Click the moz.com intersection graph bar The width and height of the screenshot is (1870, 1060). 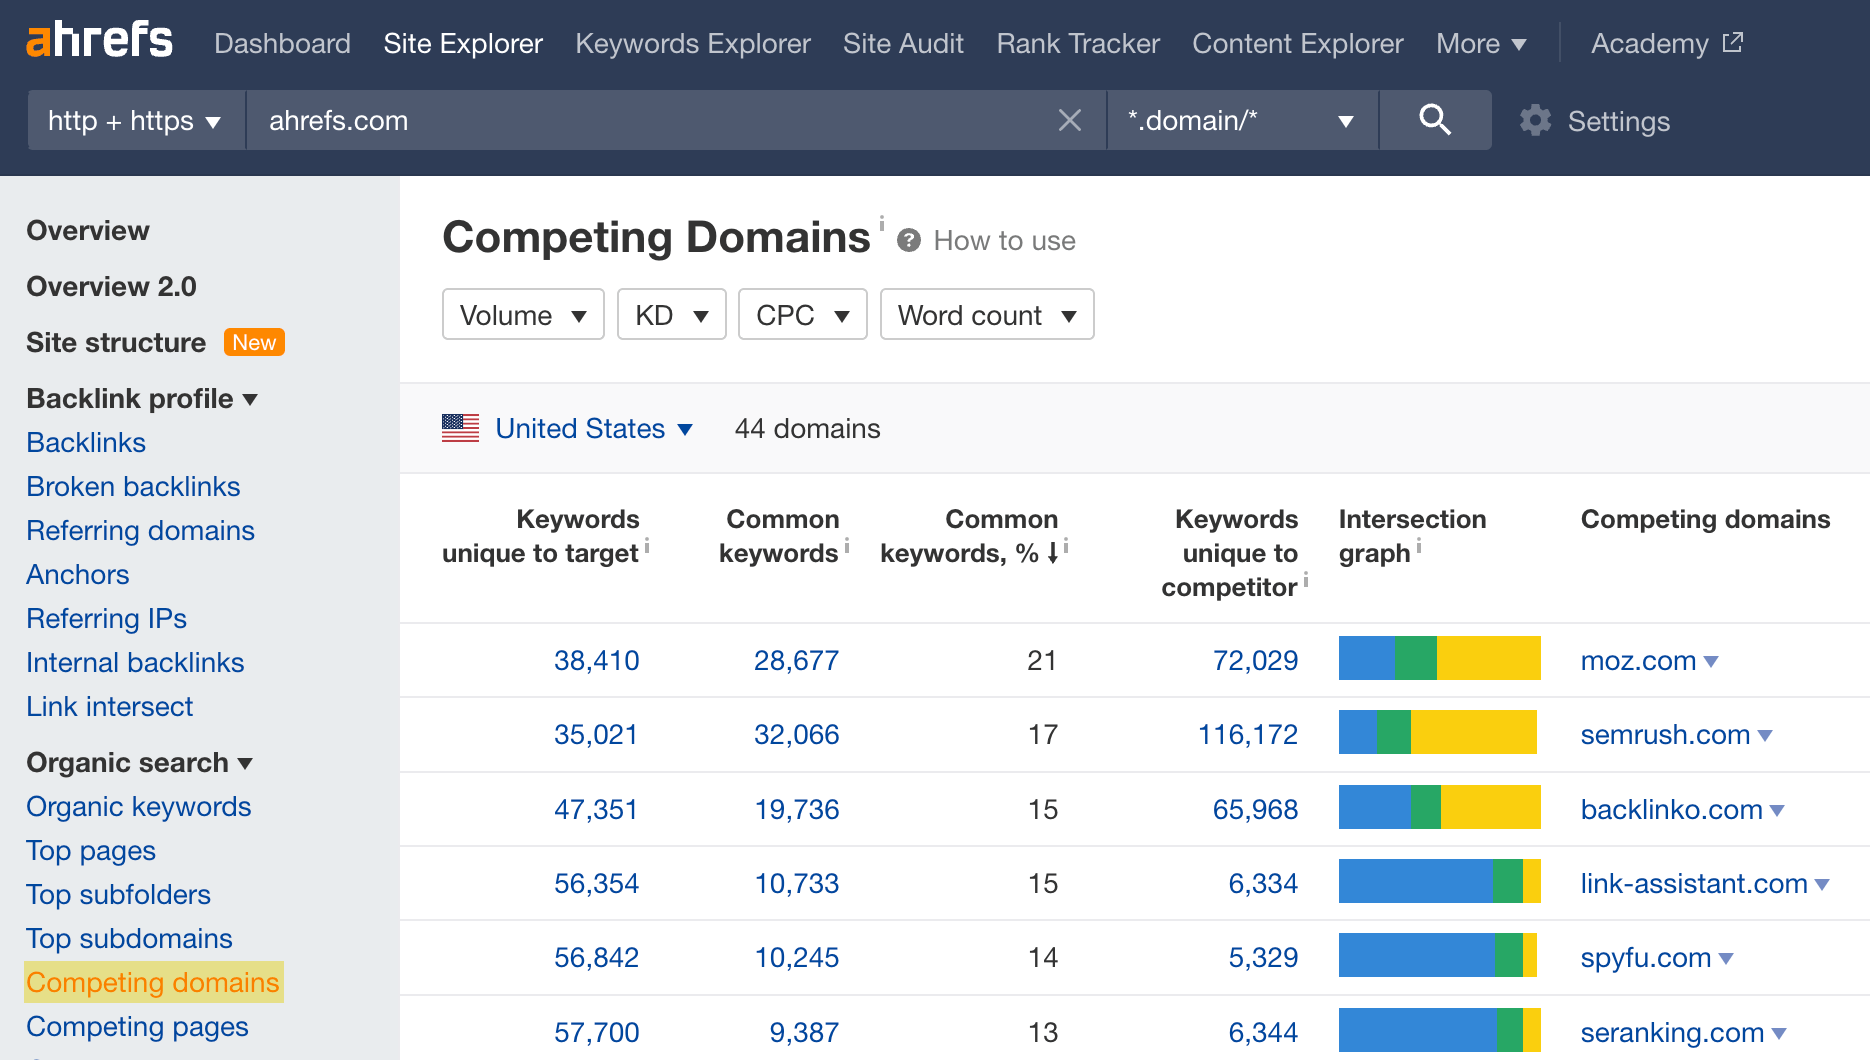tap(1438, 659)
